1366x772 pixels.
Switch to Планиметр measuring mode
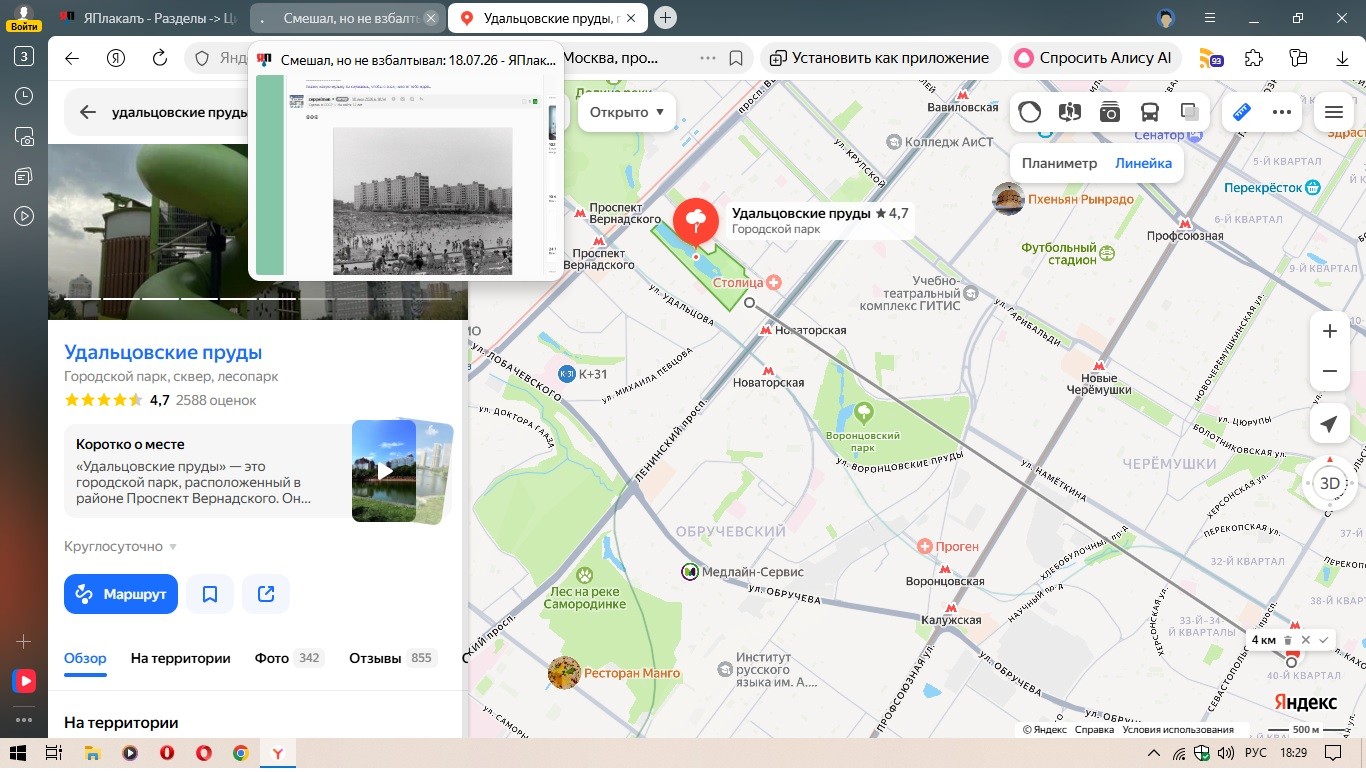click(x=1059, y=163)
